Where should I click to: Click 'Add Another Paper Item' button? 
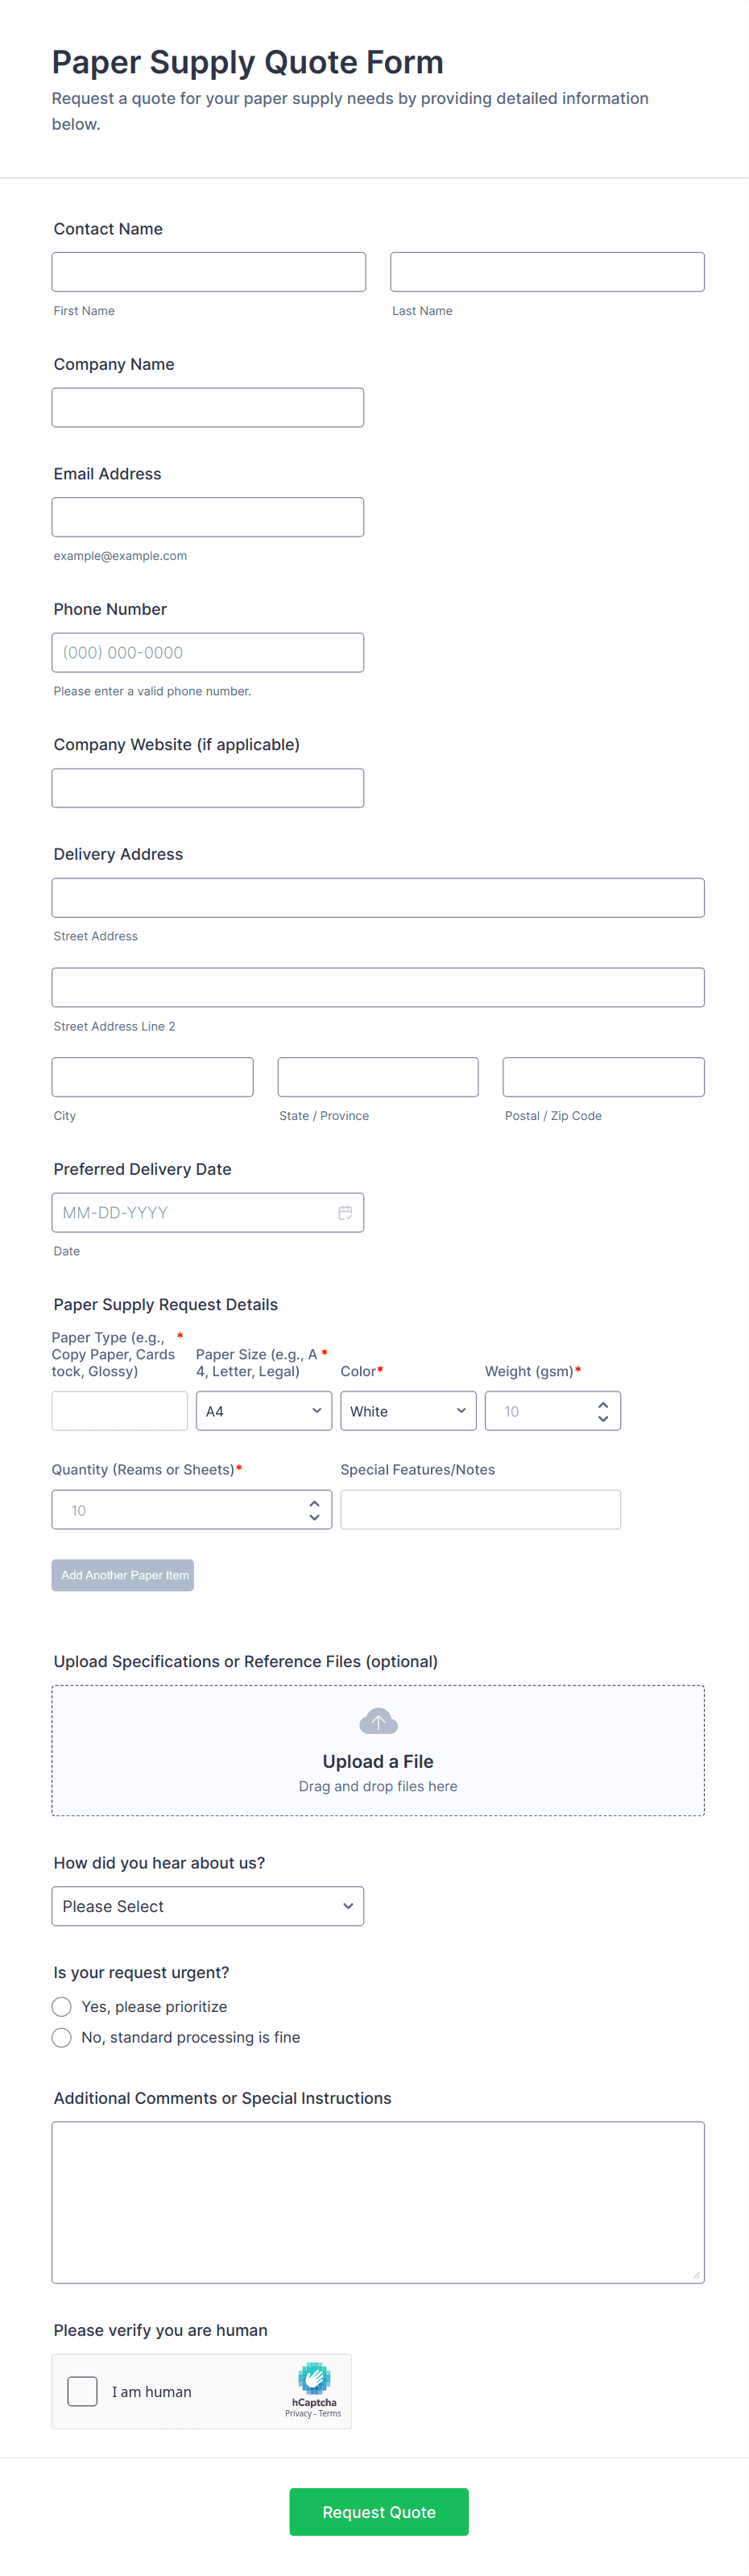coord(123,1575)
